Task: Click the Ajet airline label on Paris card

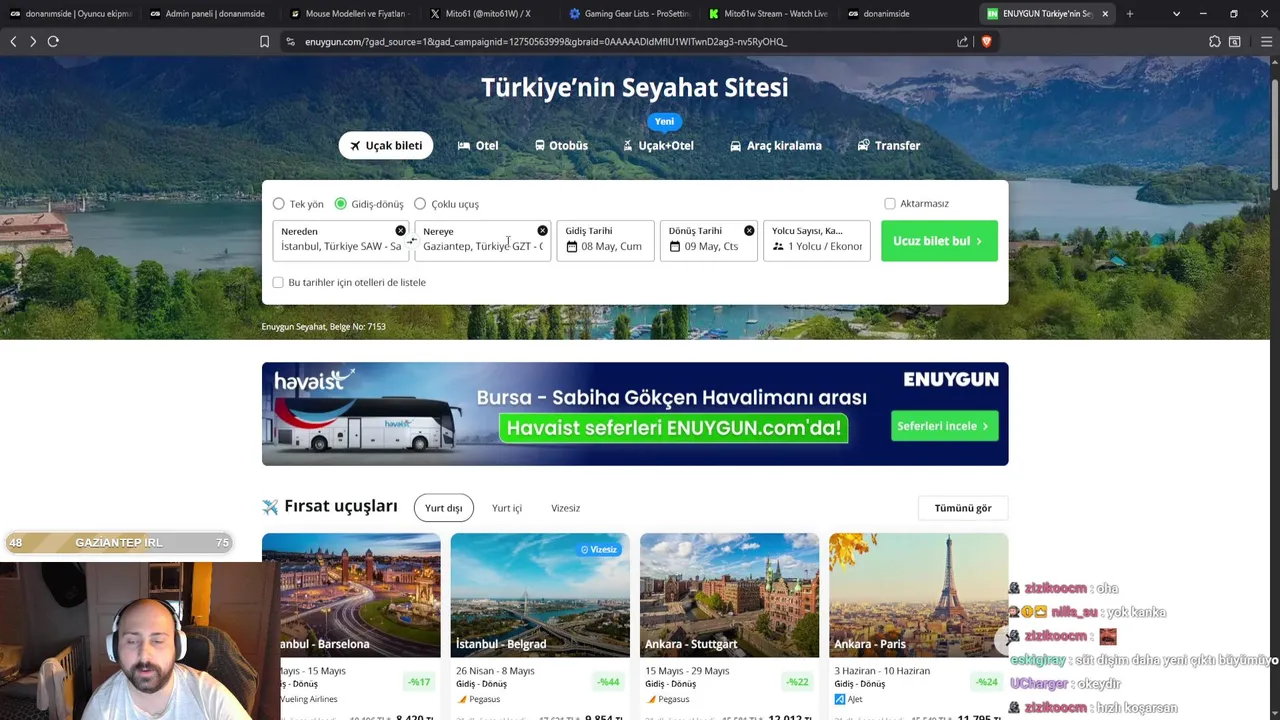Action: tap(849, 699)
